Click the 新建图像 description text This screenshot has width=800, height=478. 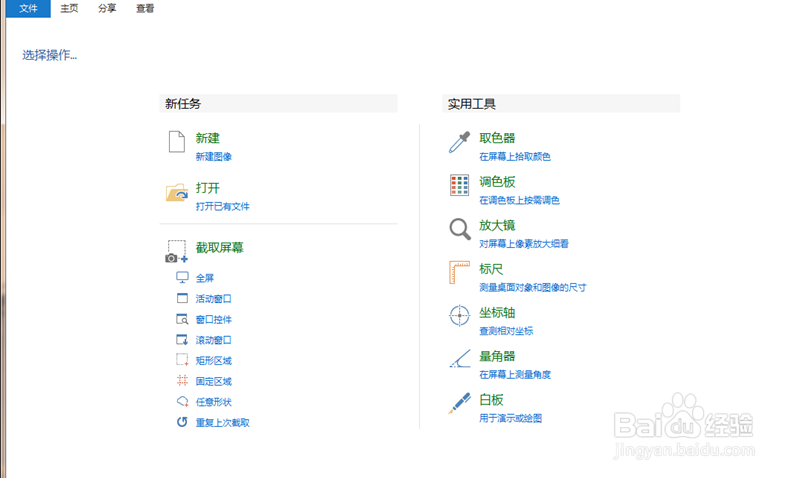click(214, 157)
